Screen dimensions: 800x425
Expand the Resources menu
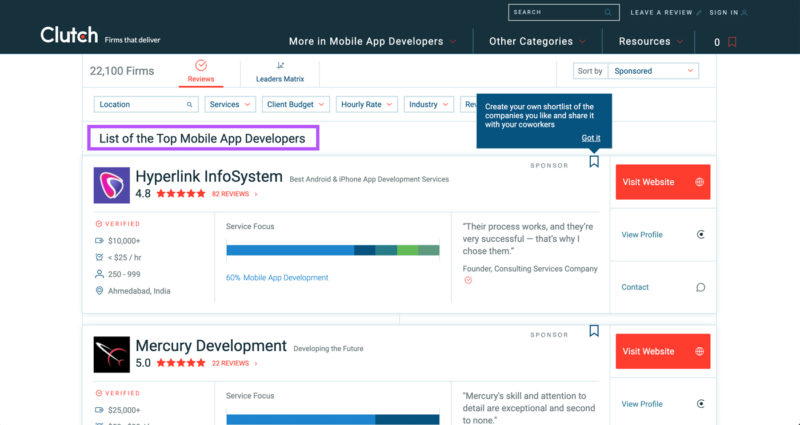(x=651, y=41)
